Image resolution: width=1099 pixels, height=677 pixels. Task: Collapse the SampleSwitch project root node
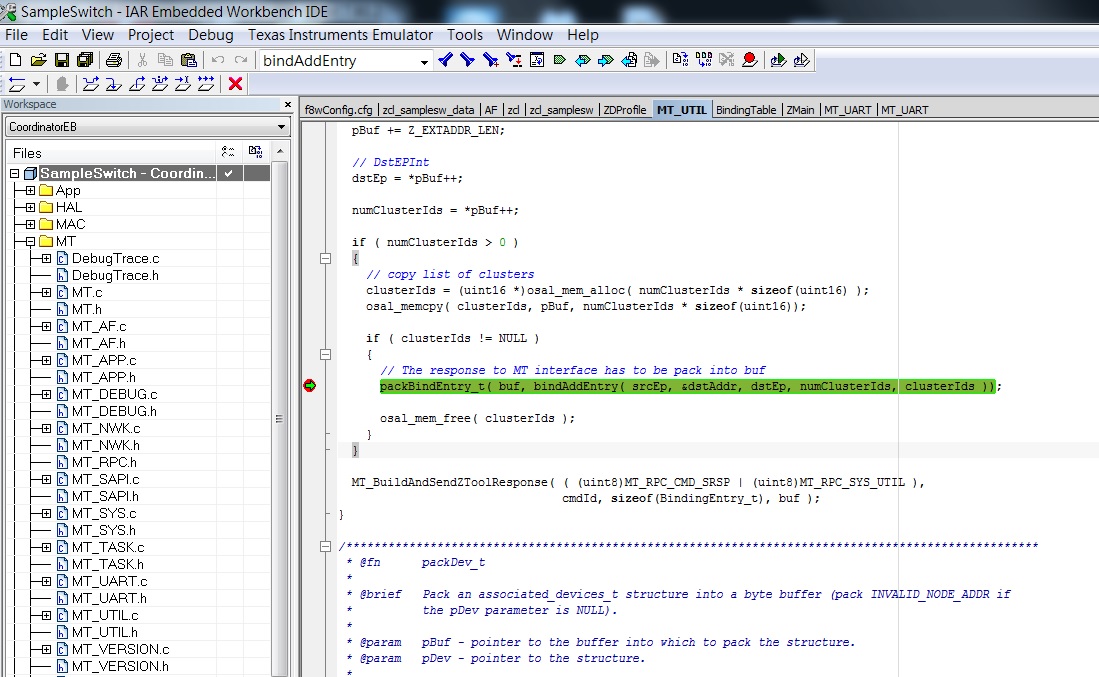[14, 173]
